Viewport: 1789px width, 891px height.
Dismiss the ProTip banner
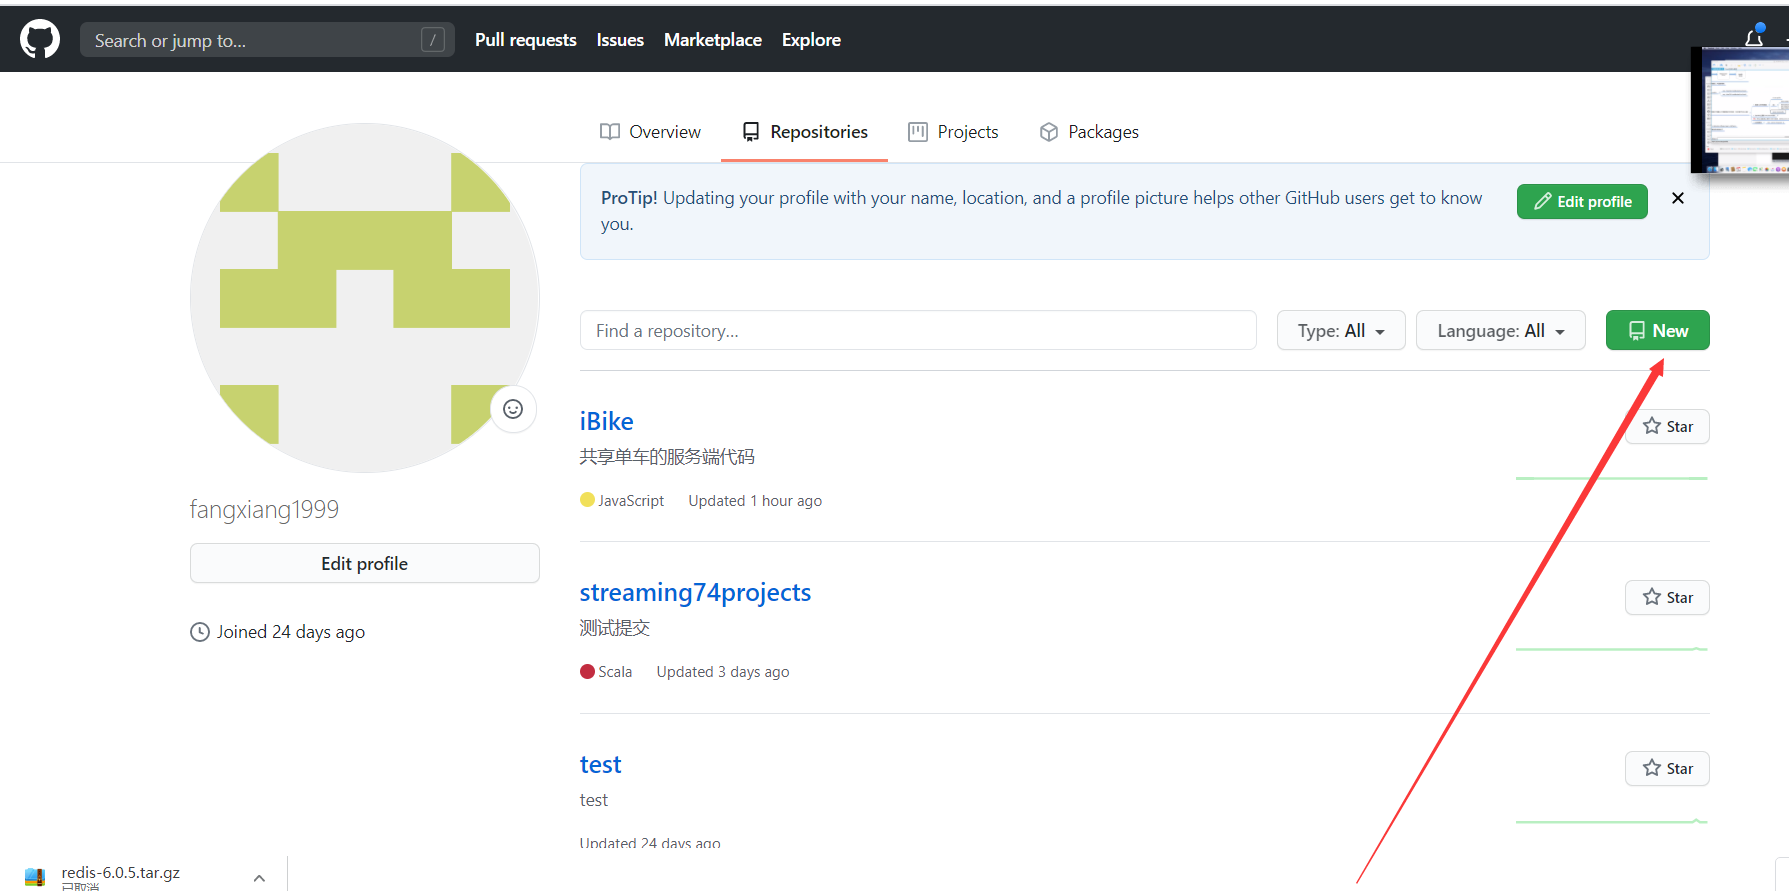1678,198
